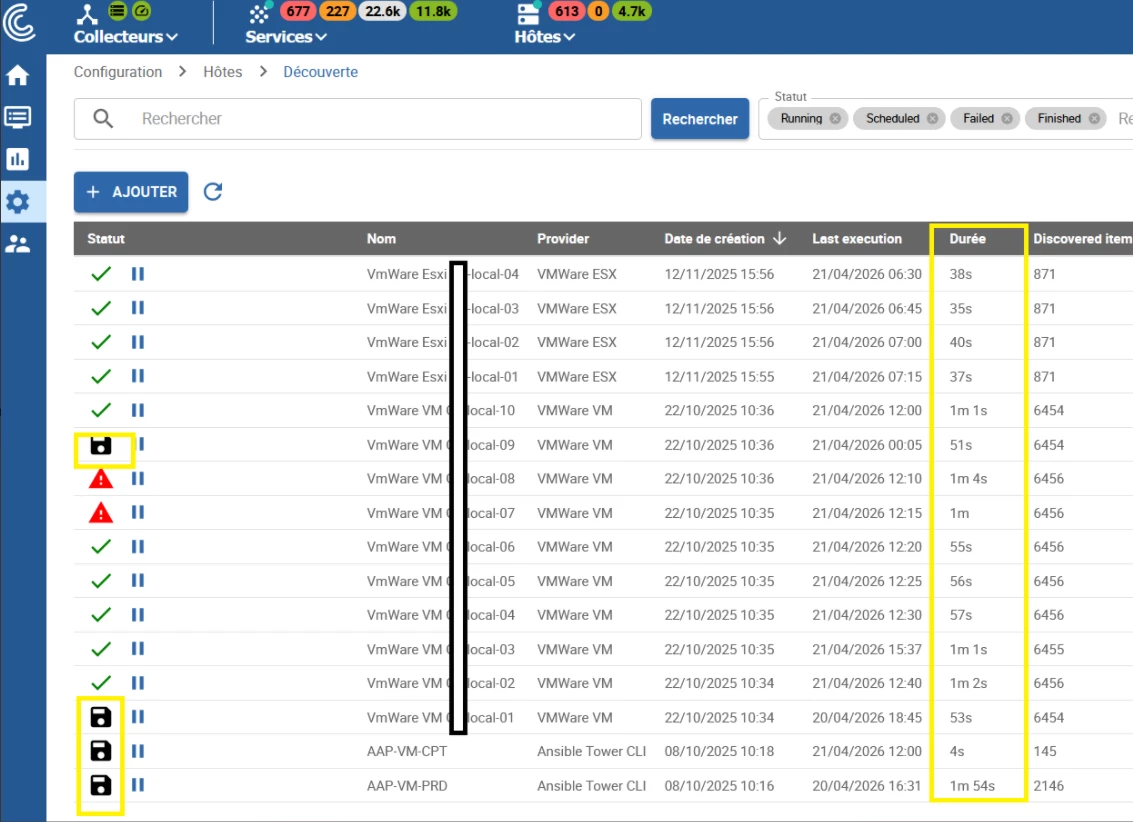Remove the Scheduled status filter chip
The image size is (1133, 822).
(x=933, y=118)
